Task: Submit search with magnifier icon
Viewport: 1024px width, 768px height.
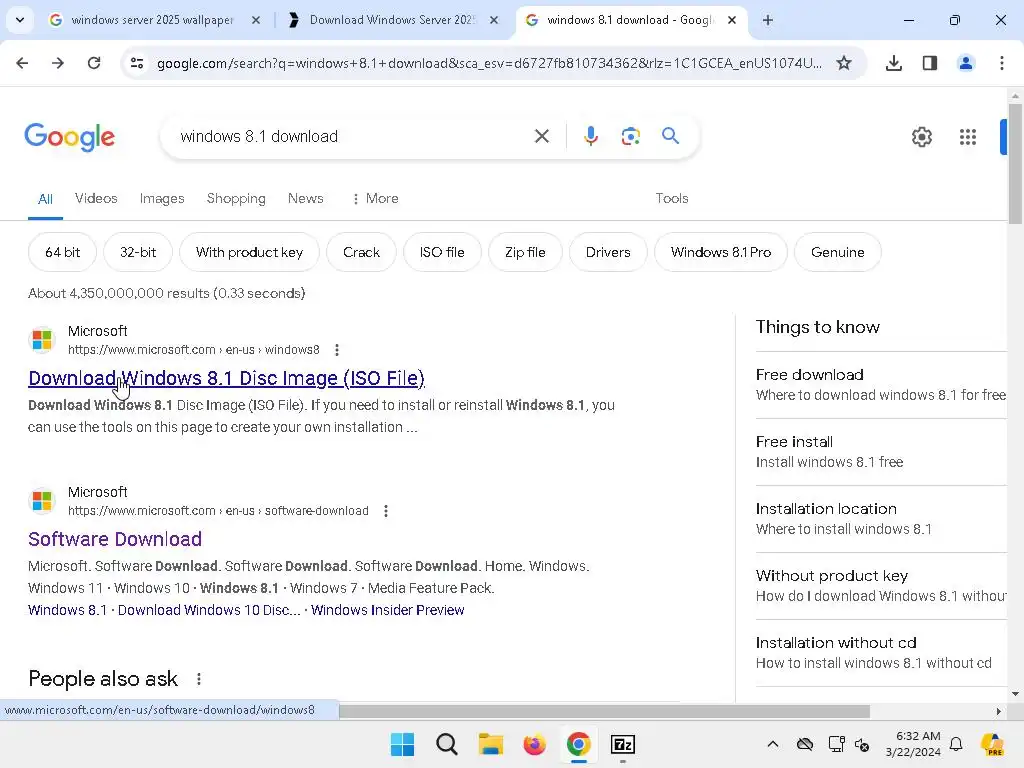Action: [x=671, y=136]
